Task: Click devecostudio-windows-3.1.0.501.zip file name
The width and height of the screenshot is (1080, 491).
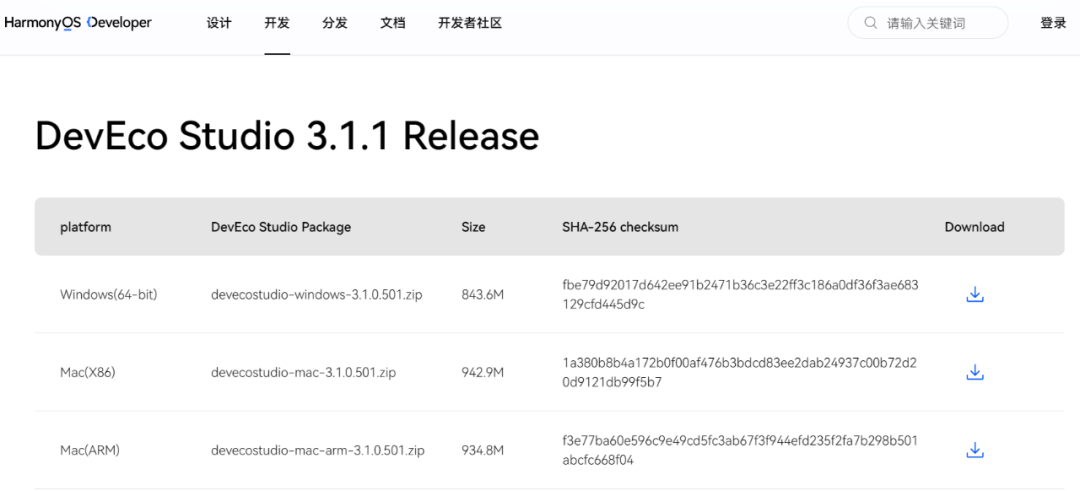Action: [x=317, y=295]
